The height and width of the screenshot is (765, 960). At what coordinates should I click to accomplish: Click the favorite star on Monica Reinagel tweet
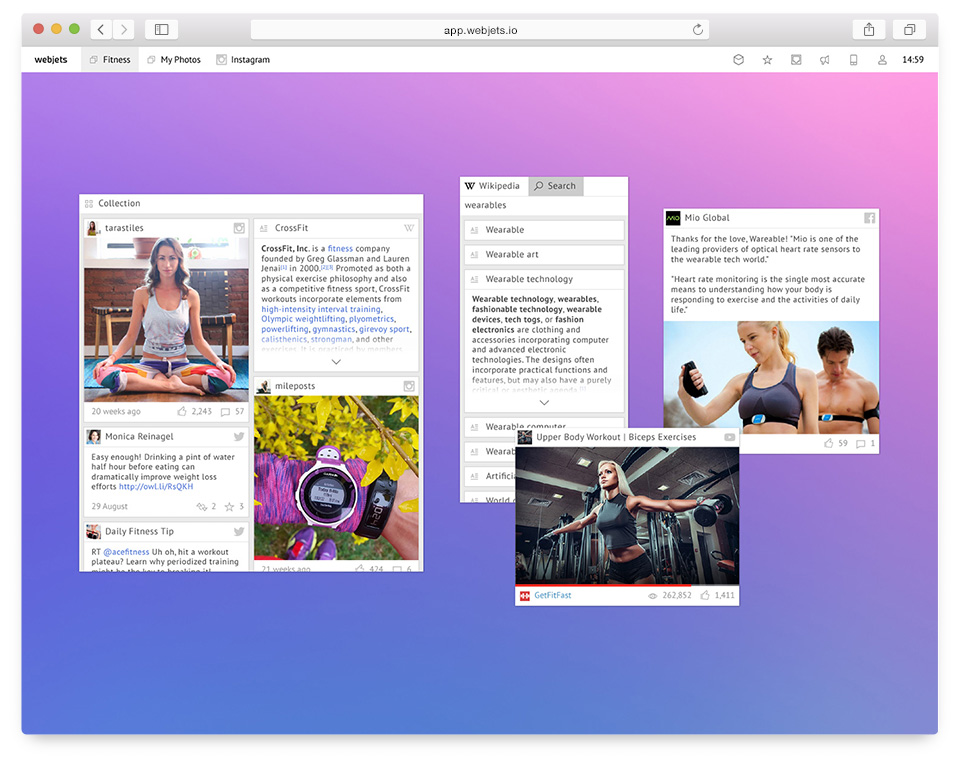pyautogui.click(x=229, y=507)
